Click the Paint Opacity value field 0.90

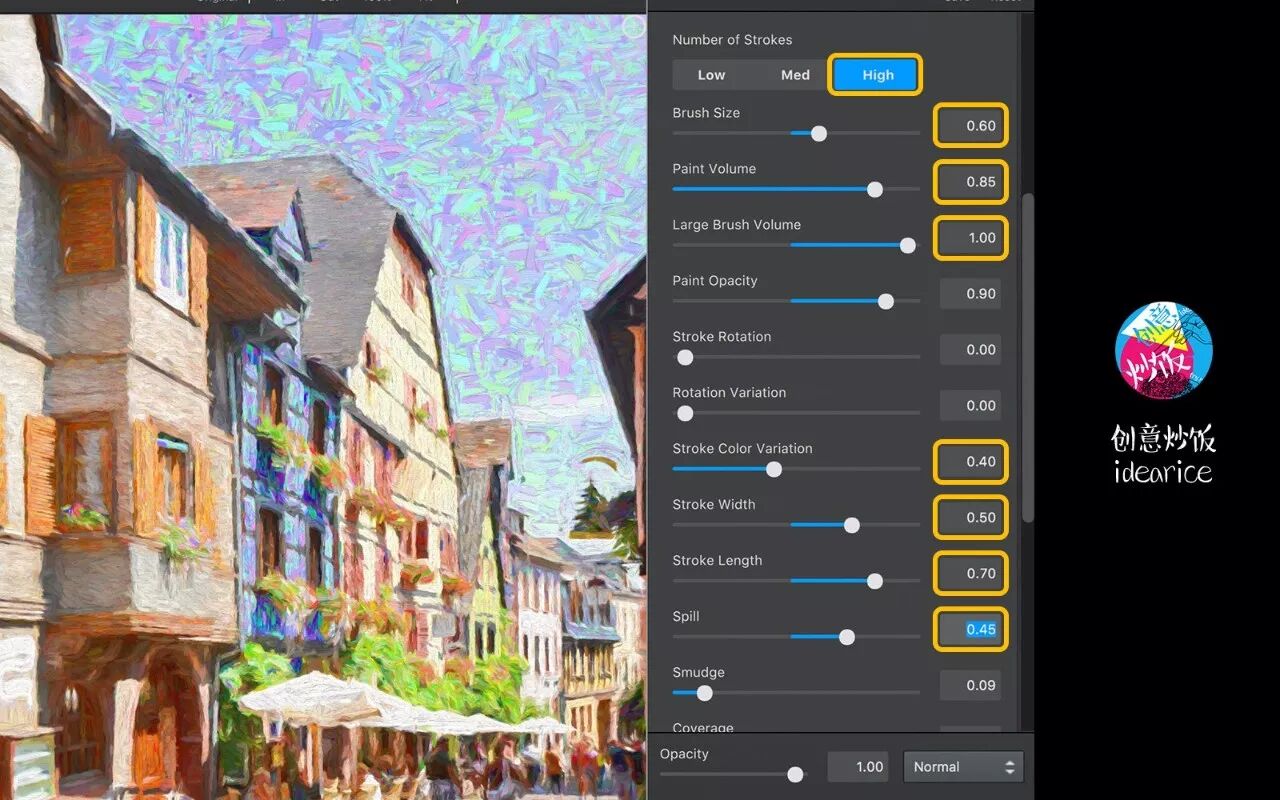click(970, 294)
